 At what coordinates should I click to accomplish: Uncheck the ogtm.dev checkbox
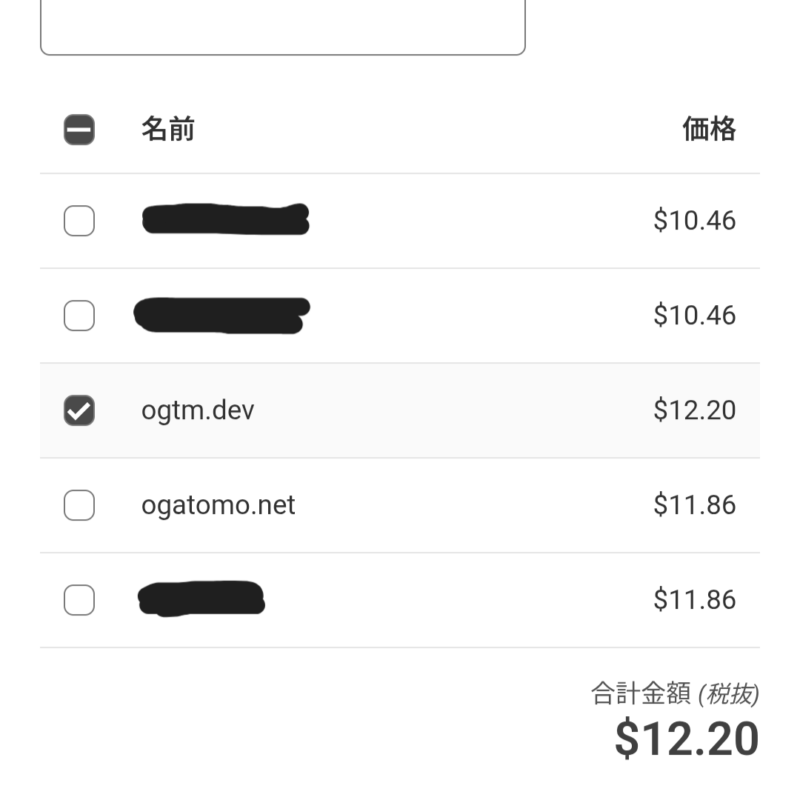(x=79, y=410)
